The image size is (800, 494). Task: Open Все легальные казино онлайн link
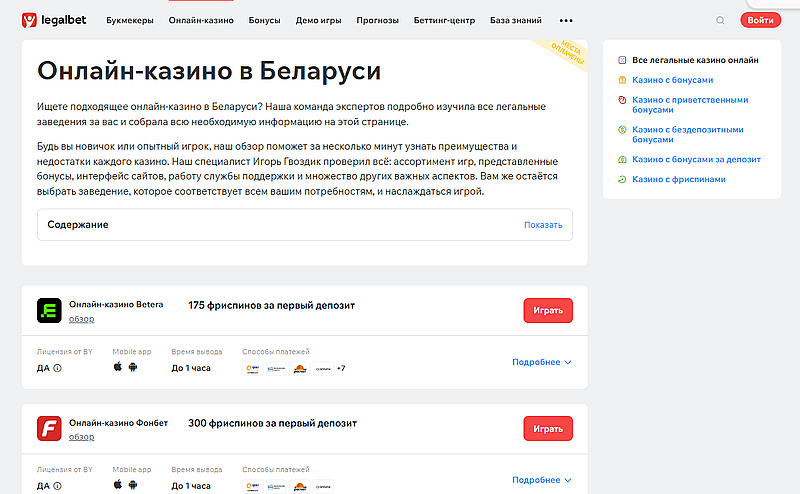695,60
